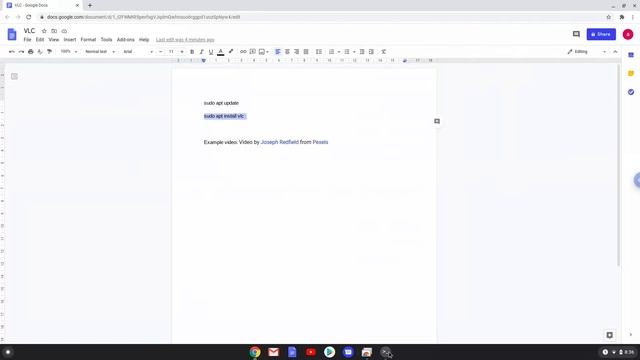This screenshot has width=640, height=360.
Task: Open the Add-ons menu
Action: (126, 40)
